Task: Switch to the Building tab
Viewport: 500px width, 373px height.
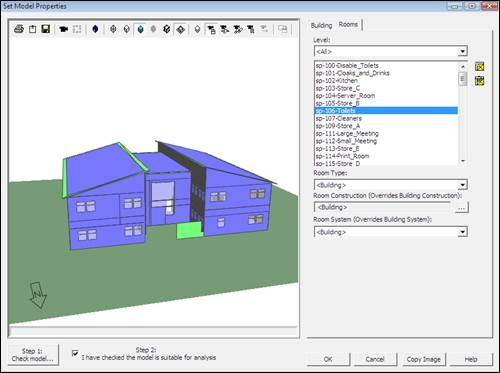Action: pos(321,25)
